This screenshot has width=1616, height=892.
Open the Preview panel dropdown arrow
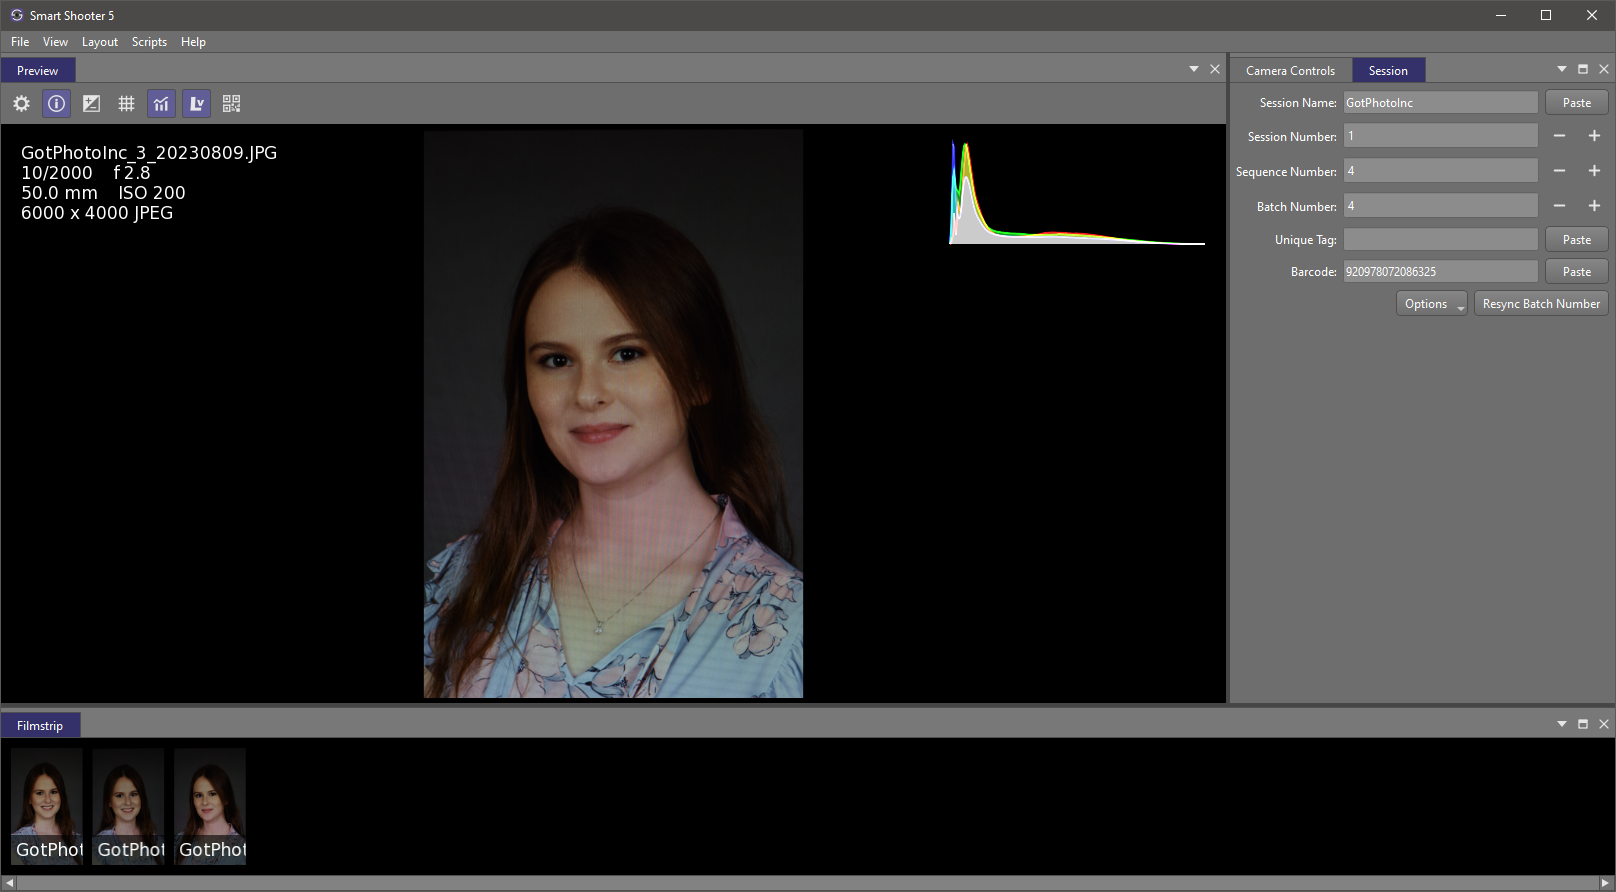pyautogui.click(x=1193, y=69)
